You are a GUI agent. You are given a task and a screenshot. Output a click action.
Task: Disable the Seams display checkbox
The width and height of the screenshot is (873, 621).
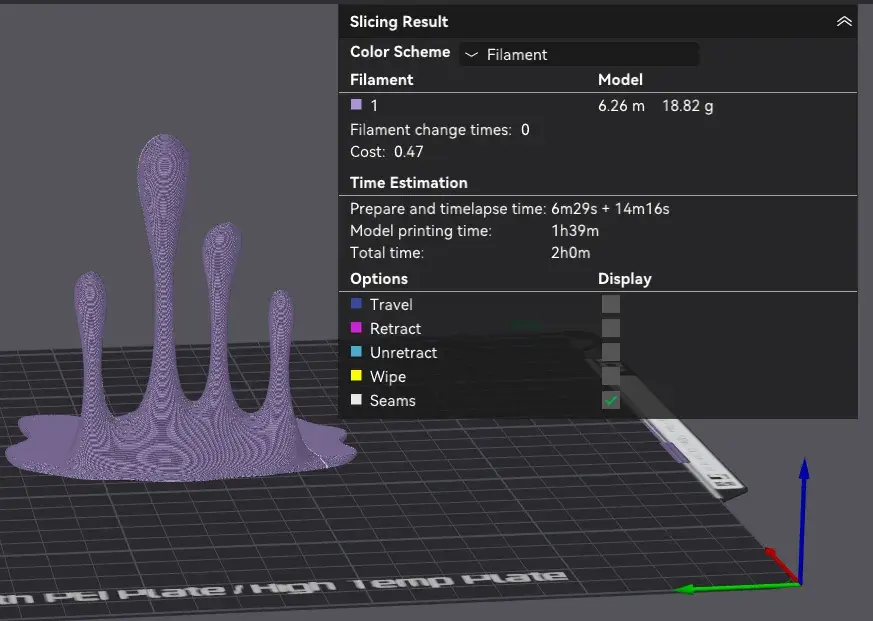610,400
